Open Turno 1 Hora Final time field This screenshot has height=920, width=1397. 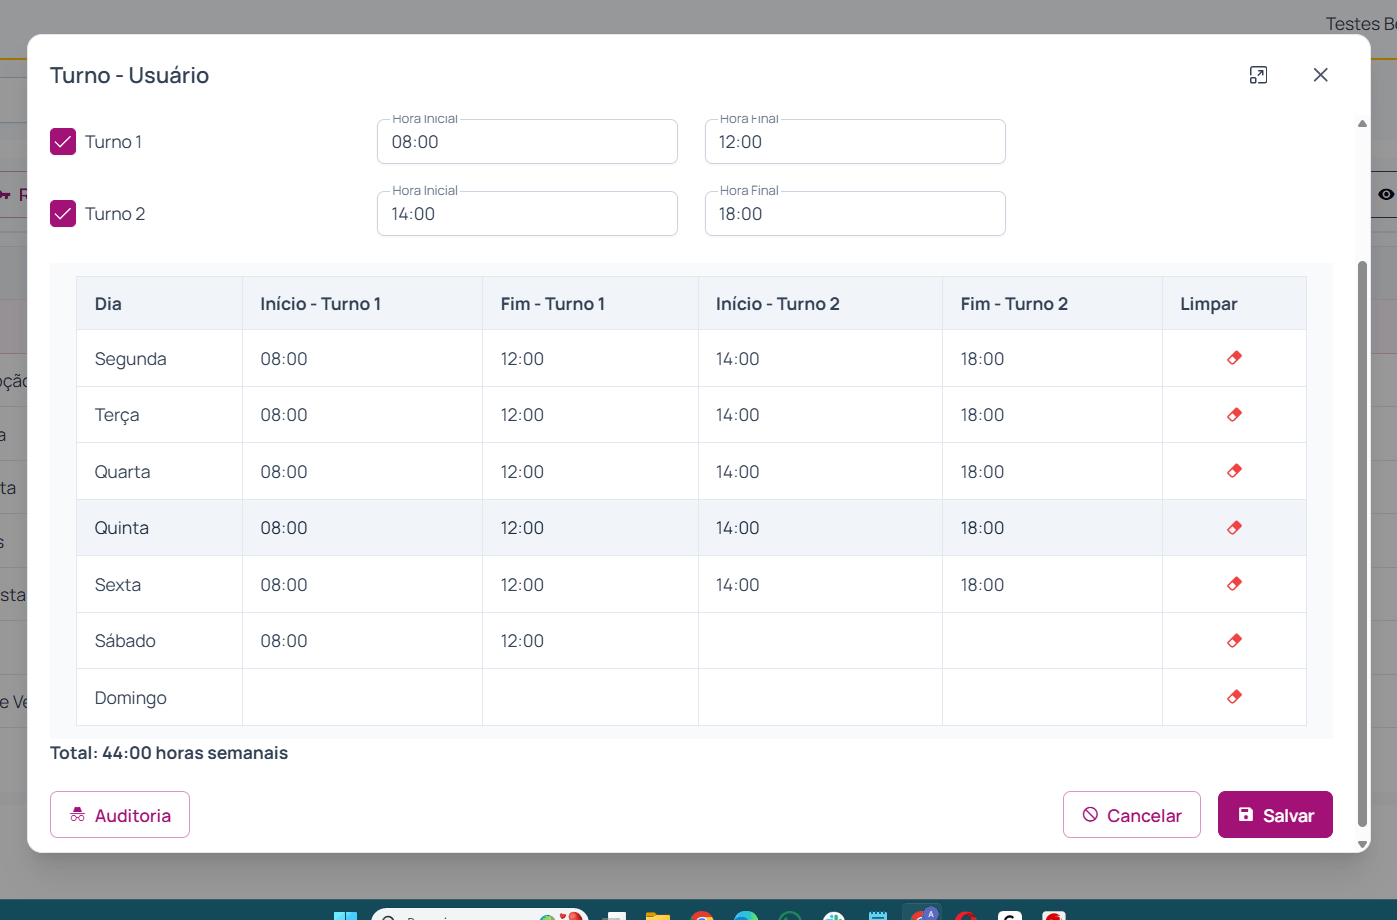[854, 142]
